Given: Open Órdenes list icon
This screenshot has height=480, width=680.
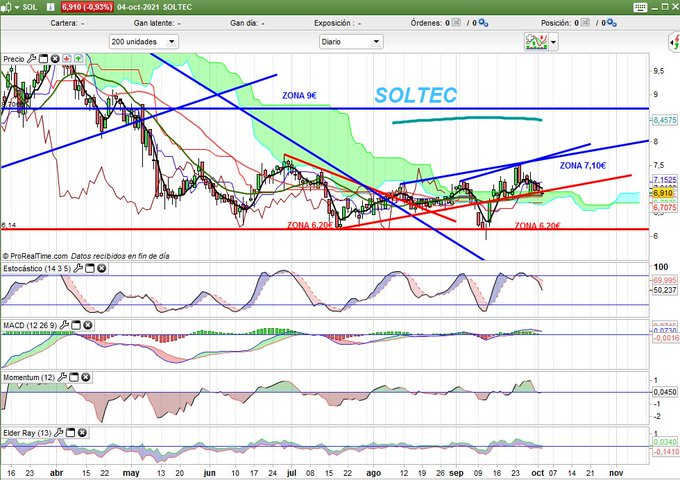Looking at the screenshot, I should (x=456, y=22).
